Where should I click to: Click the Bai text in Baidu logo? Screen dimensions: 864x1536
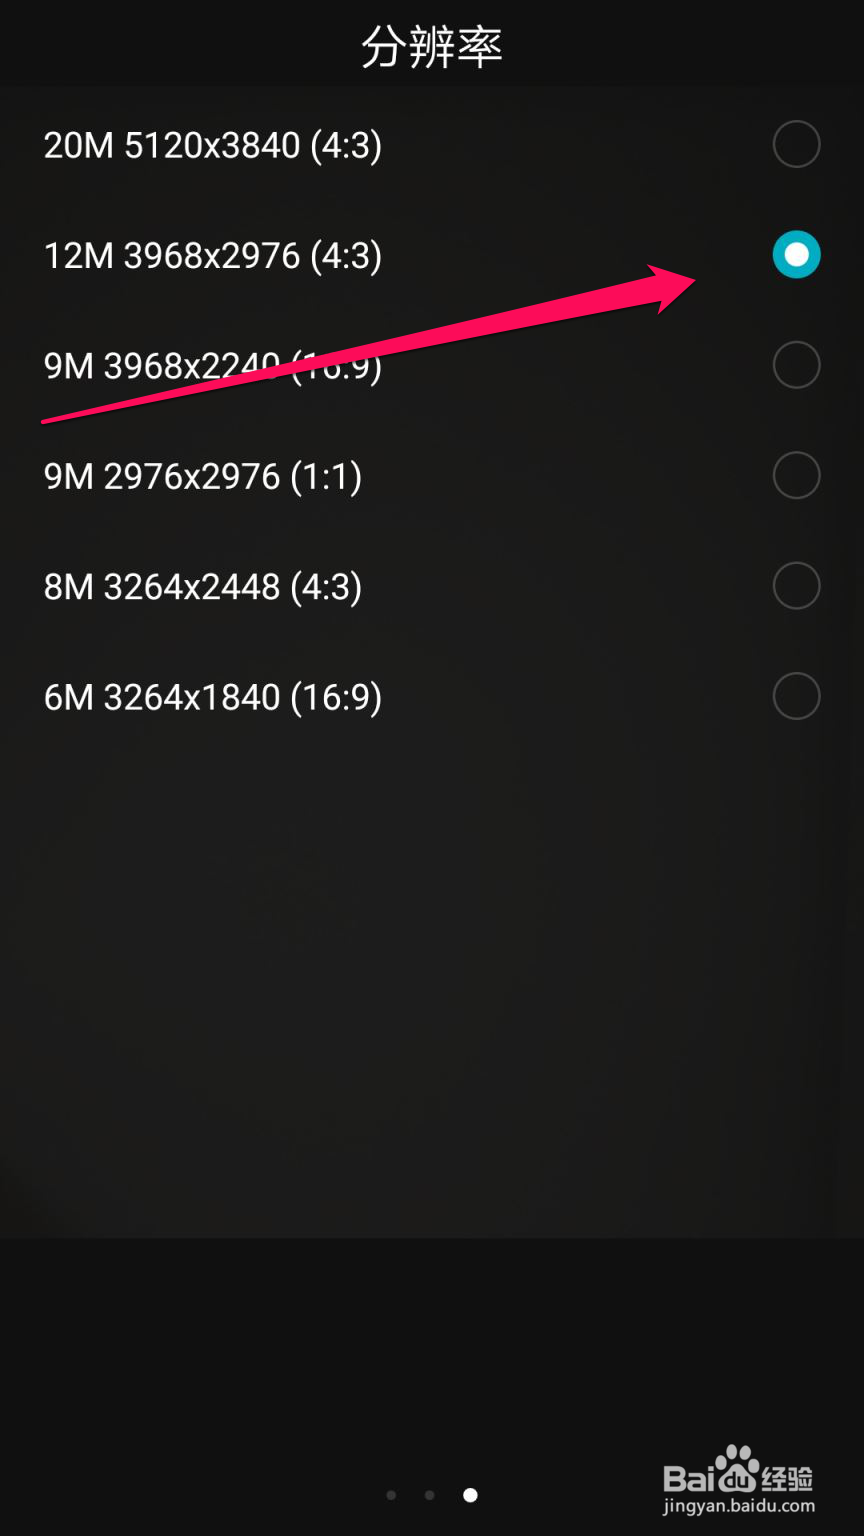tap(690, 1479)
